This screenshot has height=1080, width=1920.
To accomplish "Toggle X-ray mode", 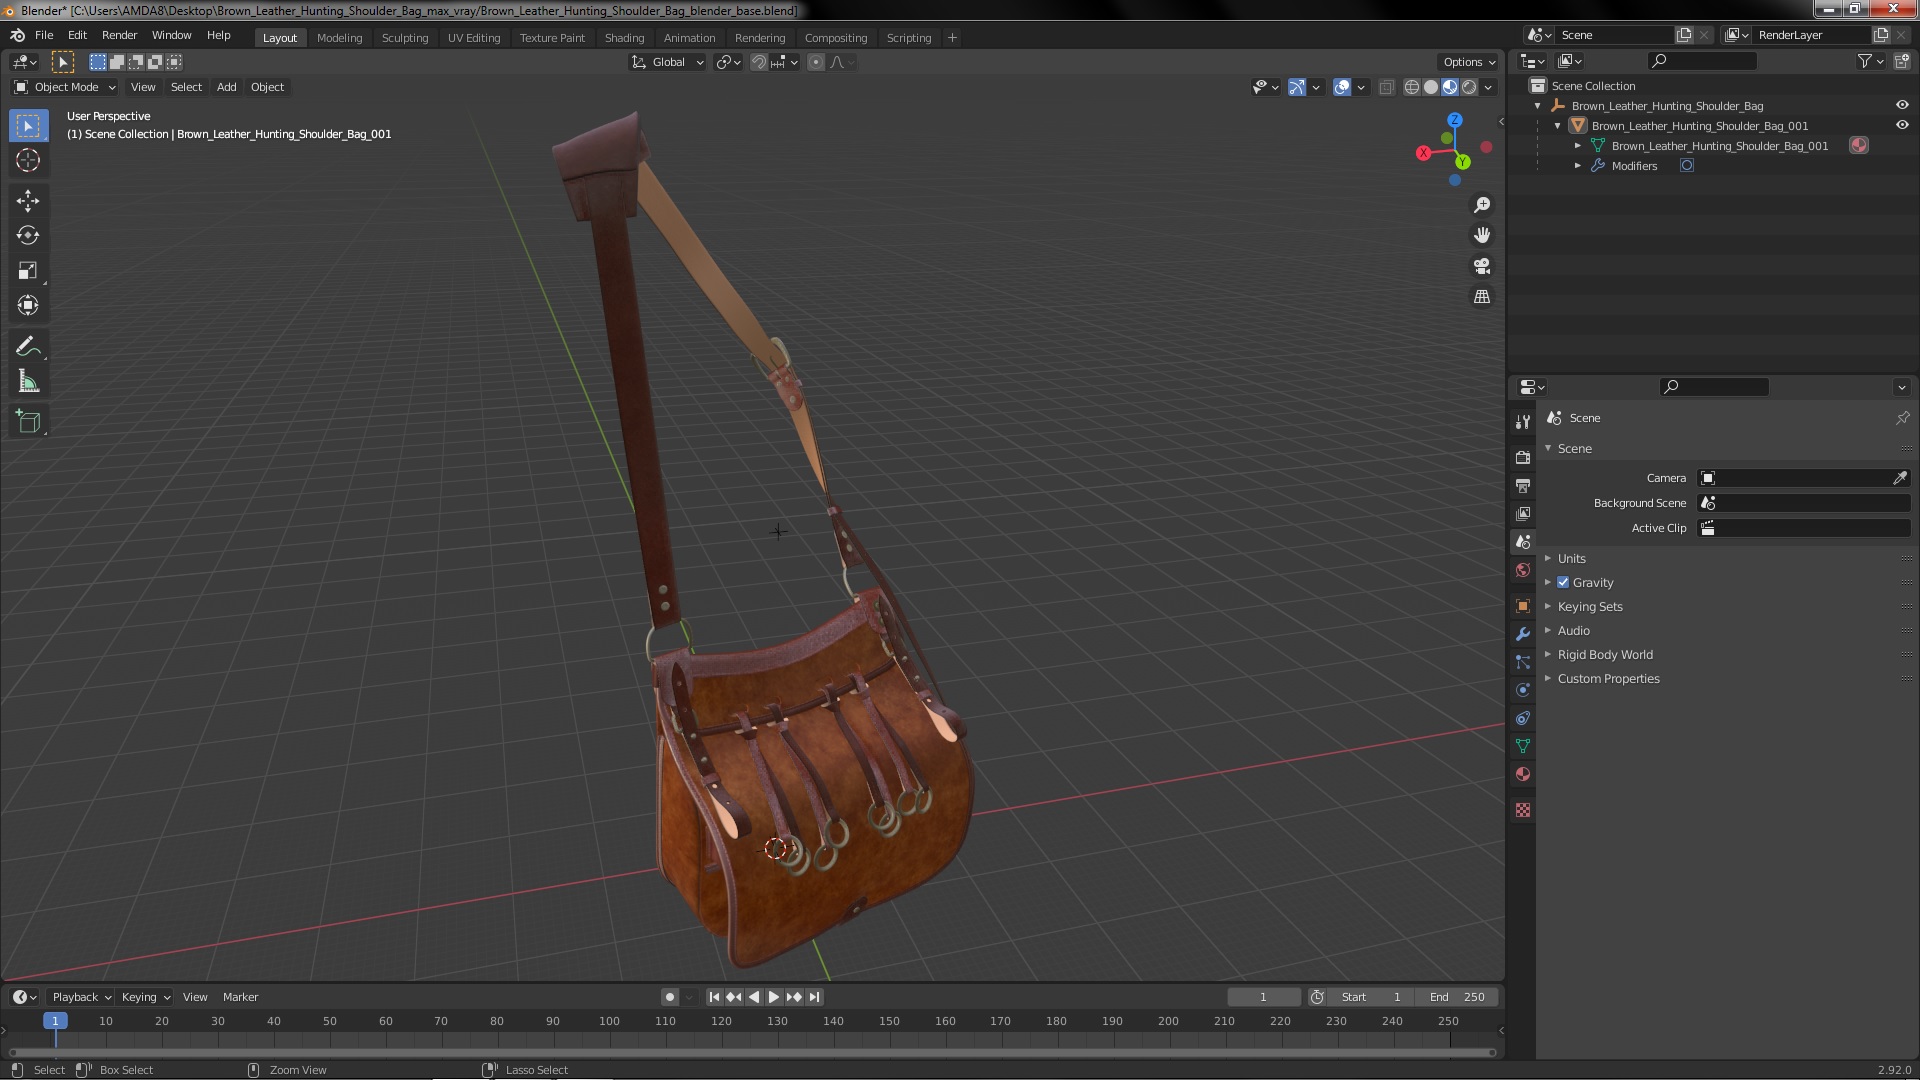I will click(1386, 87).
